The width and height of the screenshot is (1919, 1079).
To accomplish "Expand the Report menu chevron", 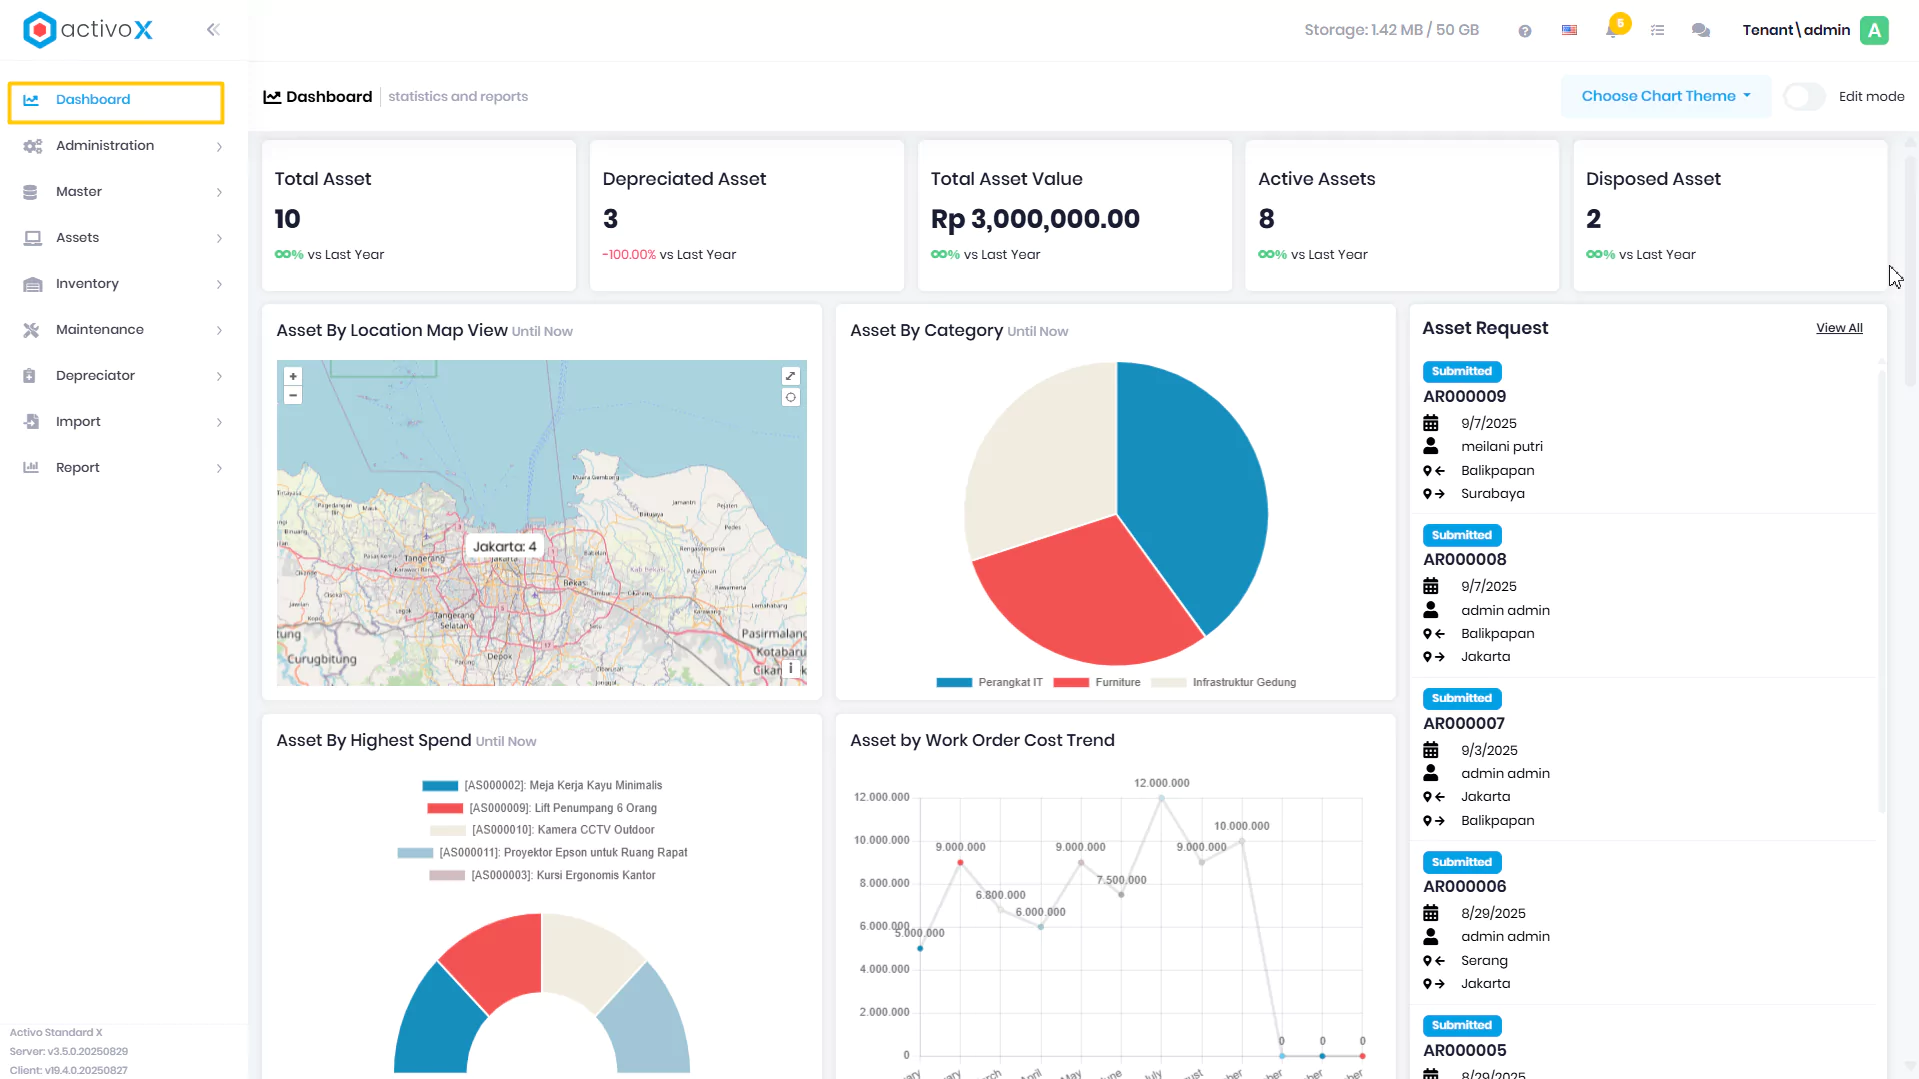I will tap(219, 469).
